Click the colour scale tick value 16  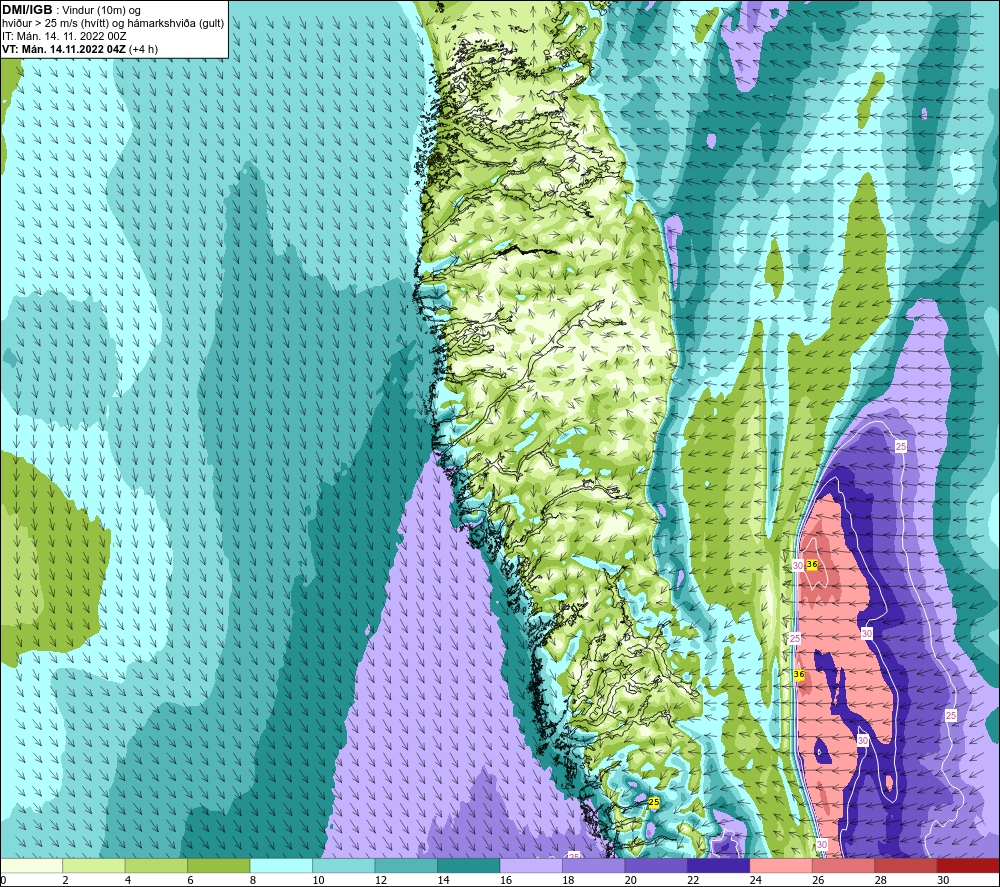506,881
